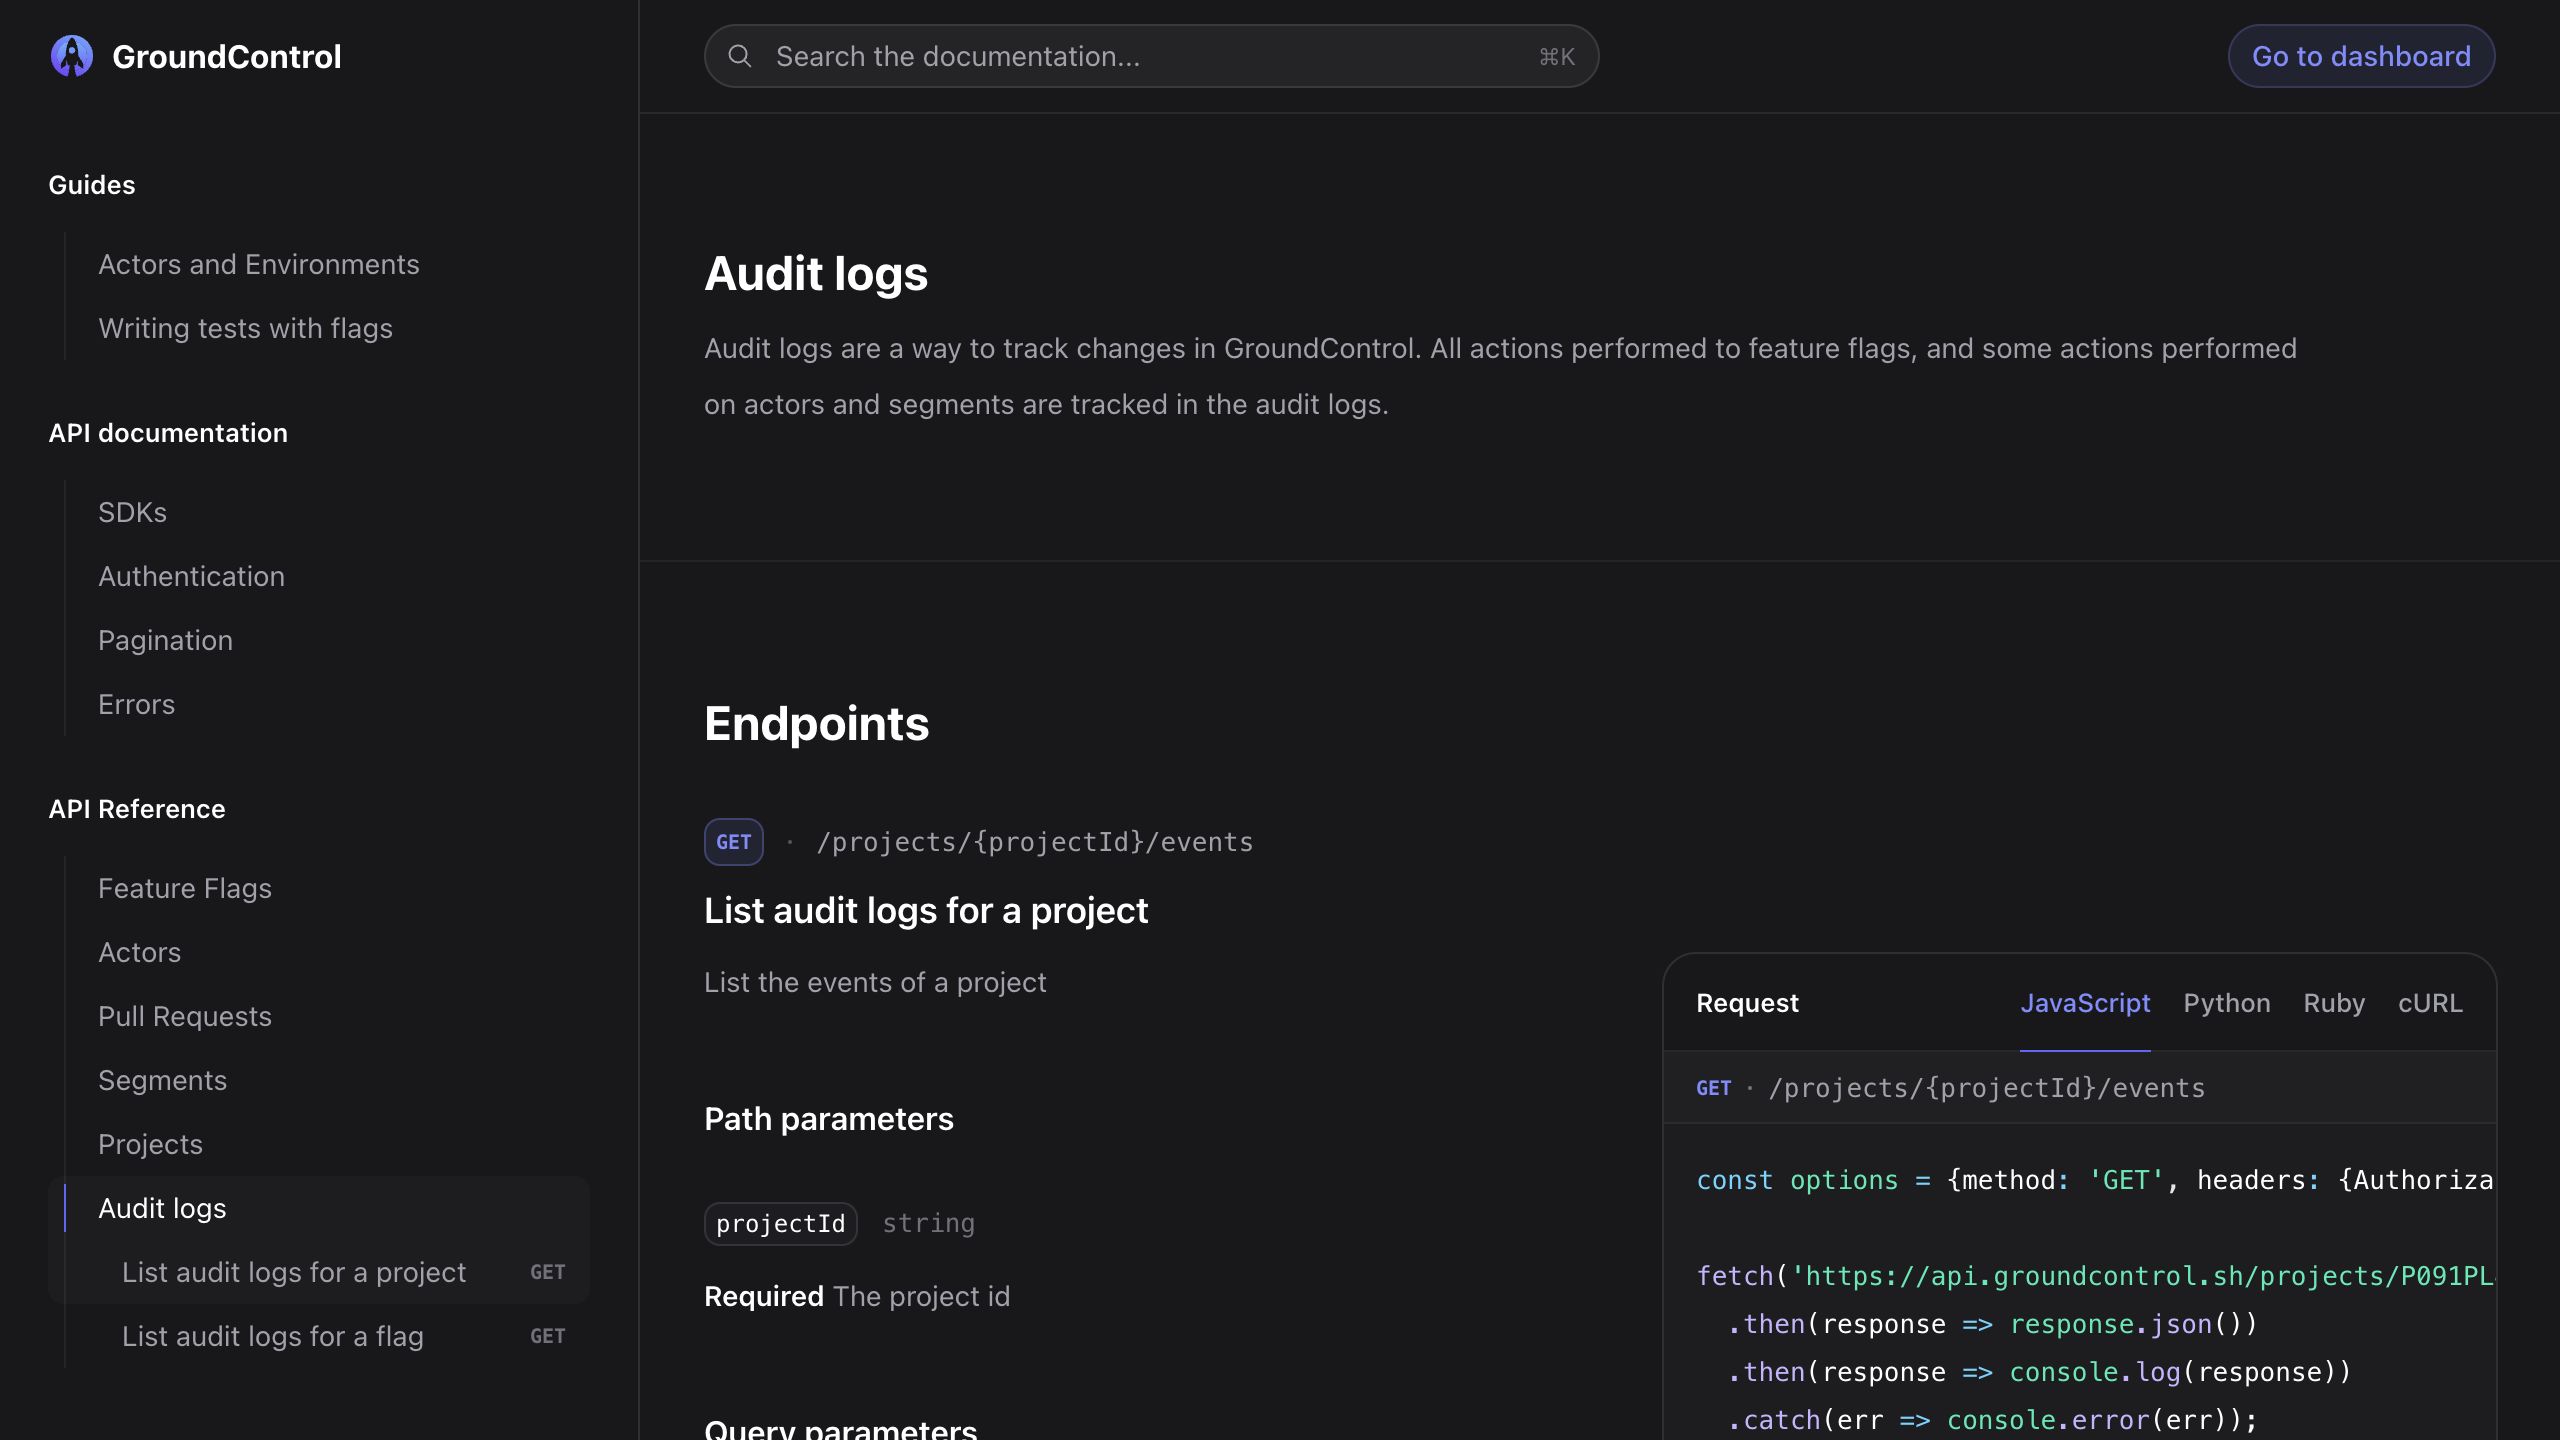2560x1440 pixels.
Task: Click the ⌘K shortcut hint
Action: coord(1556,57)
